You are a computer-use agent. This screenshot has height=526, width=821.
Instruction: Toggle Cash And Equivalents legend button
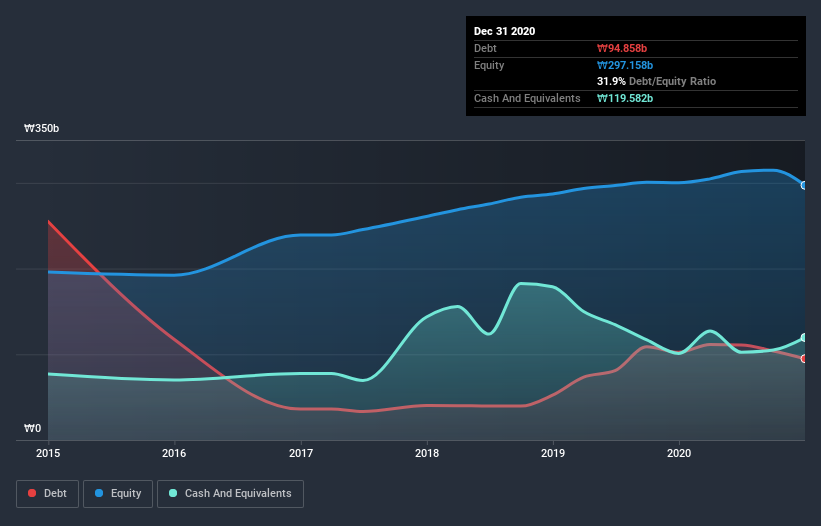[230, 494]
